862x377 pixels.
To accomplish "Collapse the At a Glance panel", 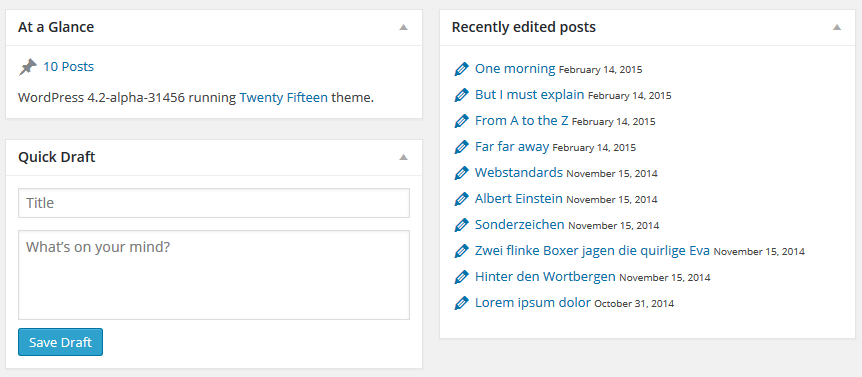I will 404,27.
